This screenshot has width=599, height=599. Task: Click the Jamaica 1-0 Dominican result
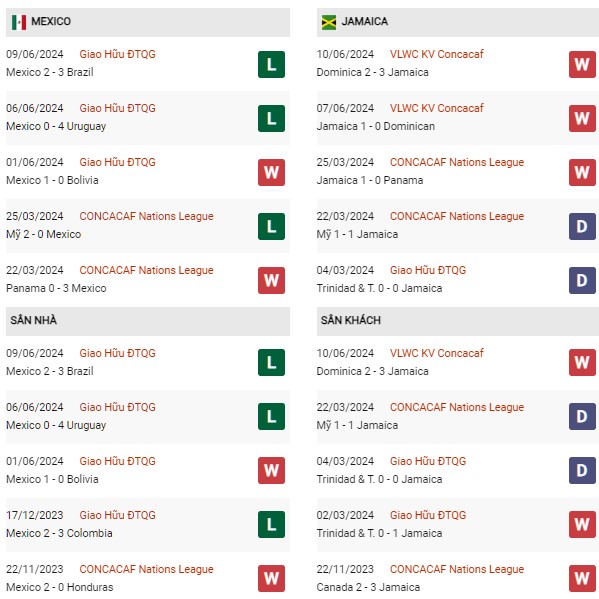376,126
